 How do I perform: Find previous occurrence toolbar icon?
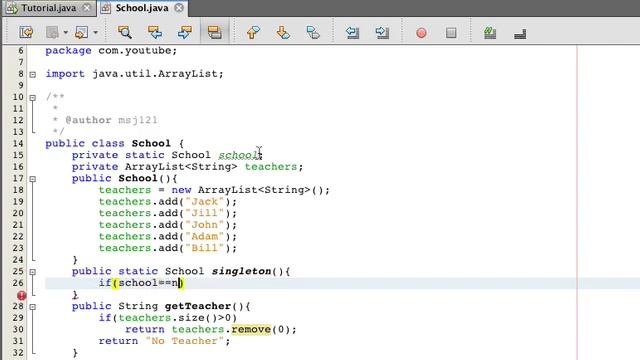pyautogui.click(x=155, y=32)
